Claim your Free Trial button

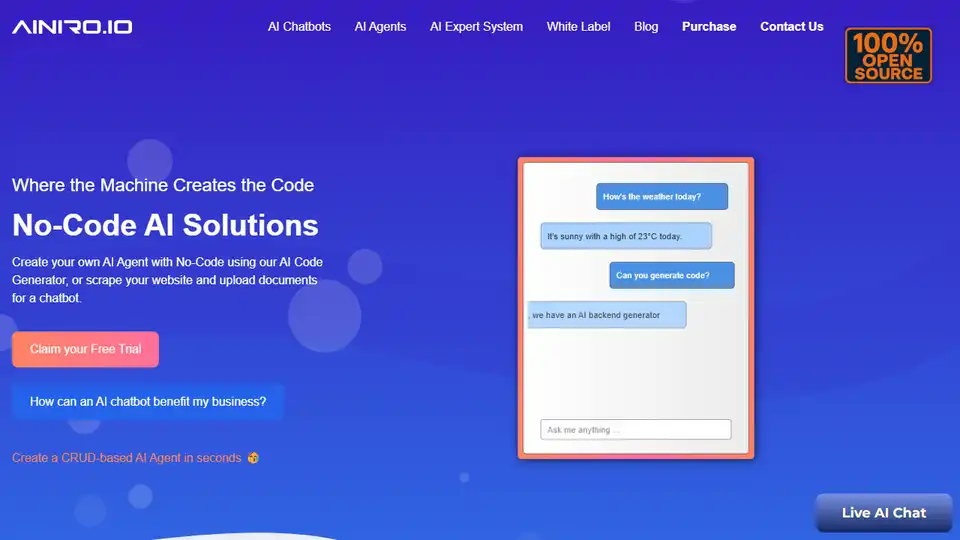pyautogui.click(x=85, y=349)
